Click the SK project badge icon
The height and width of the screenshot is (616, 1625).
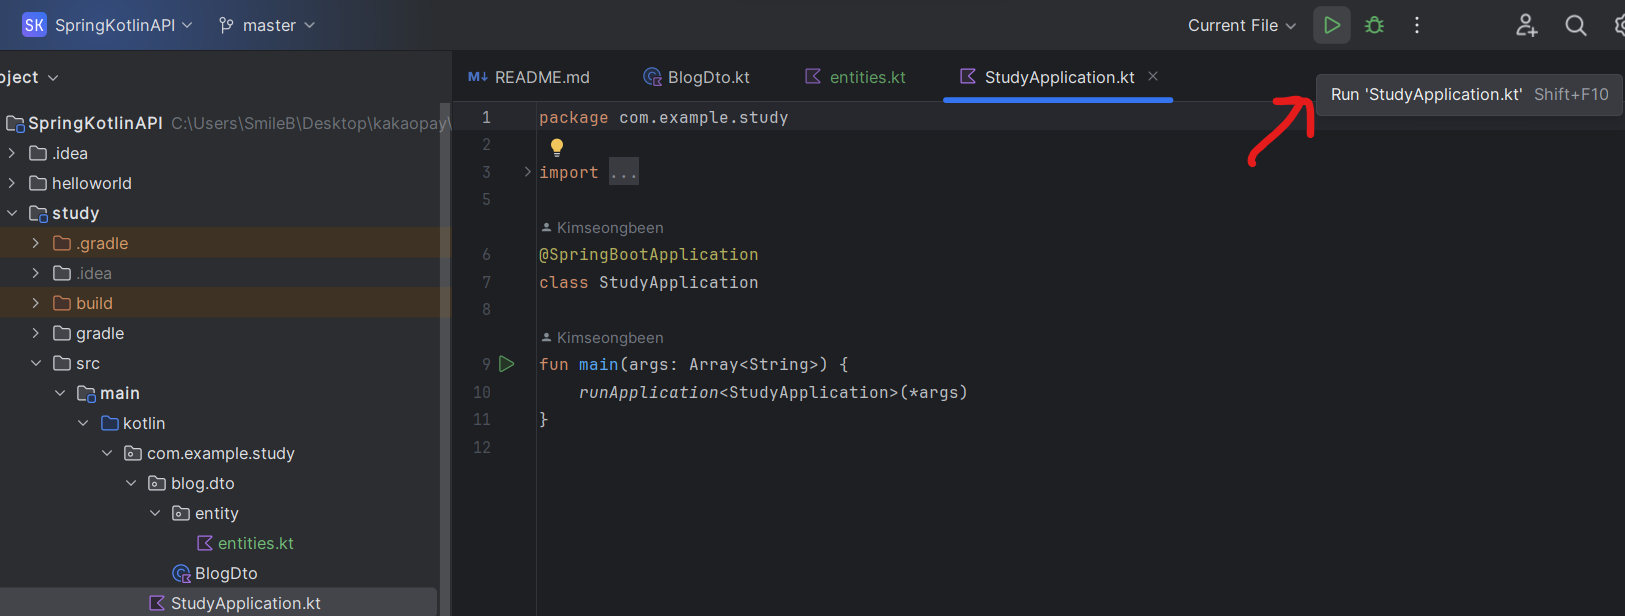click(34, 25)
